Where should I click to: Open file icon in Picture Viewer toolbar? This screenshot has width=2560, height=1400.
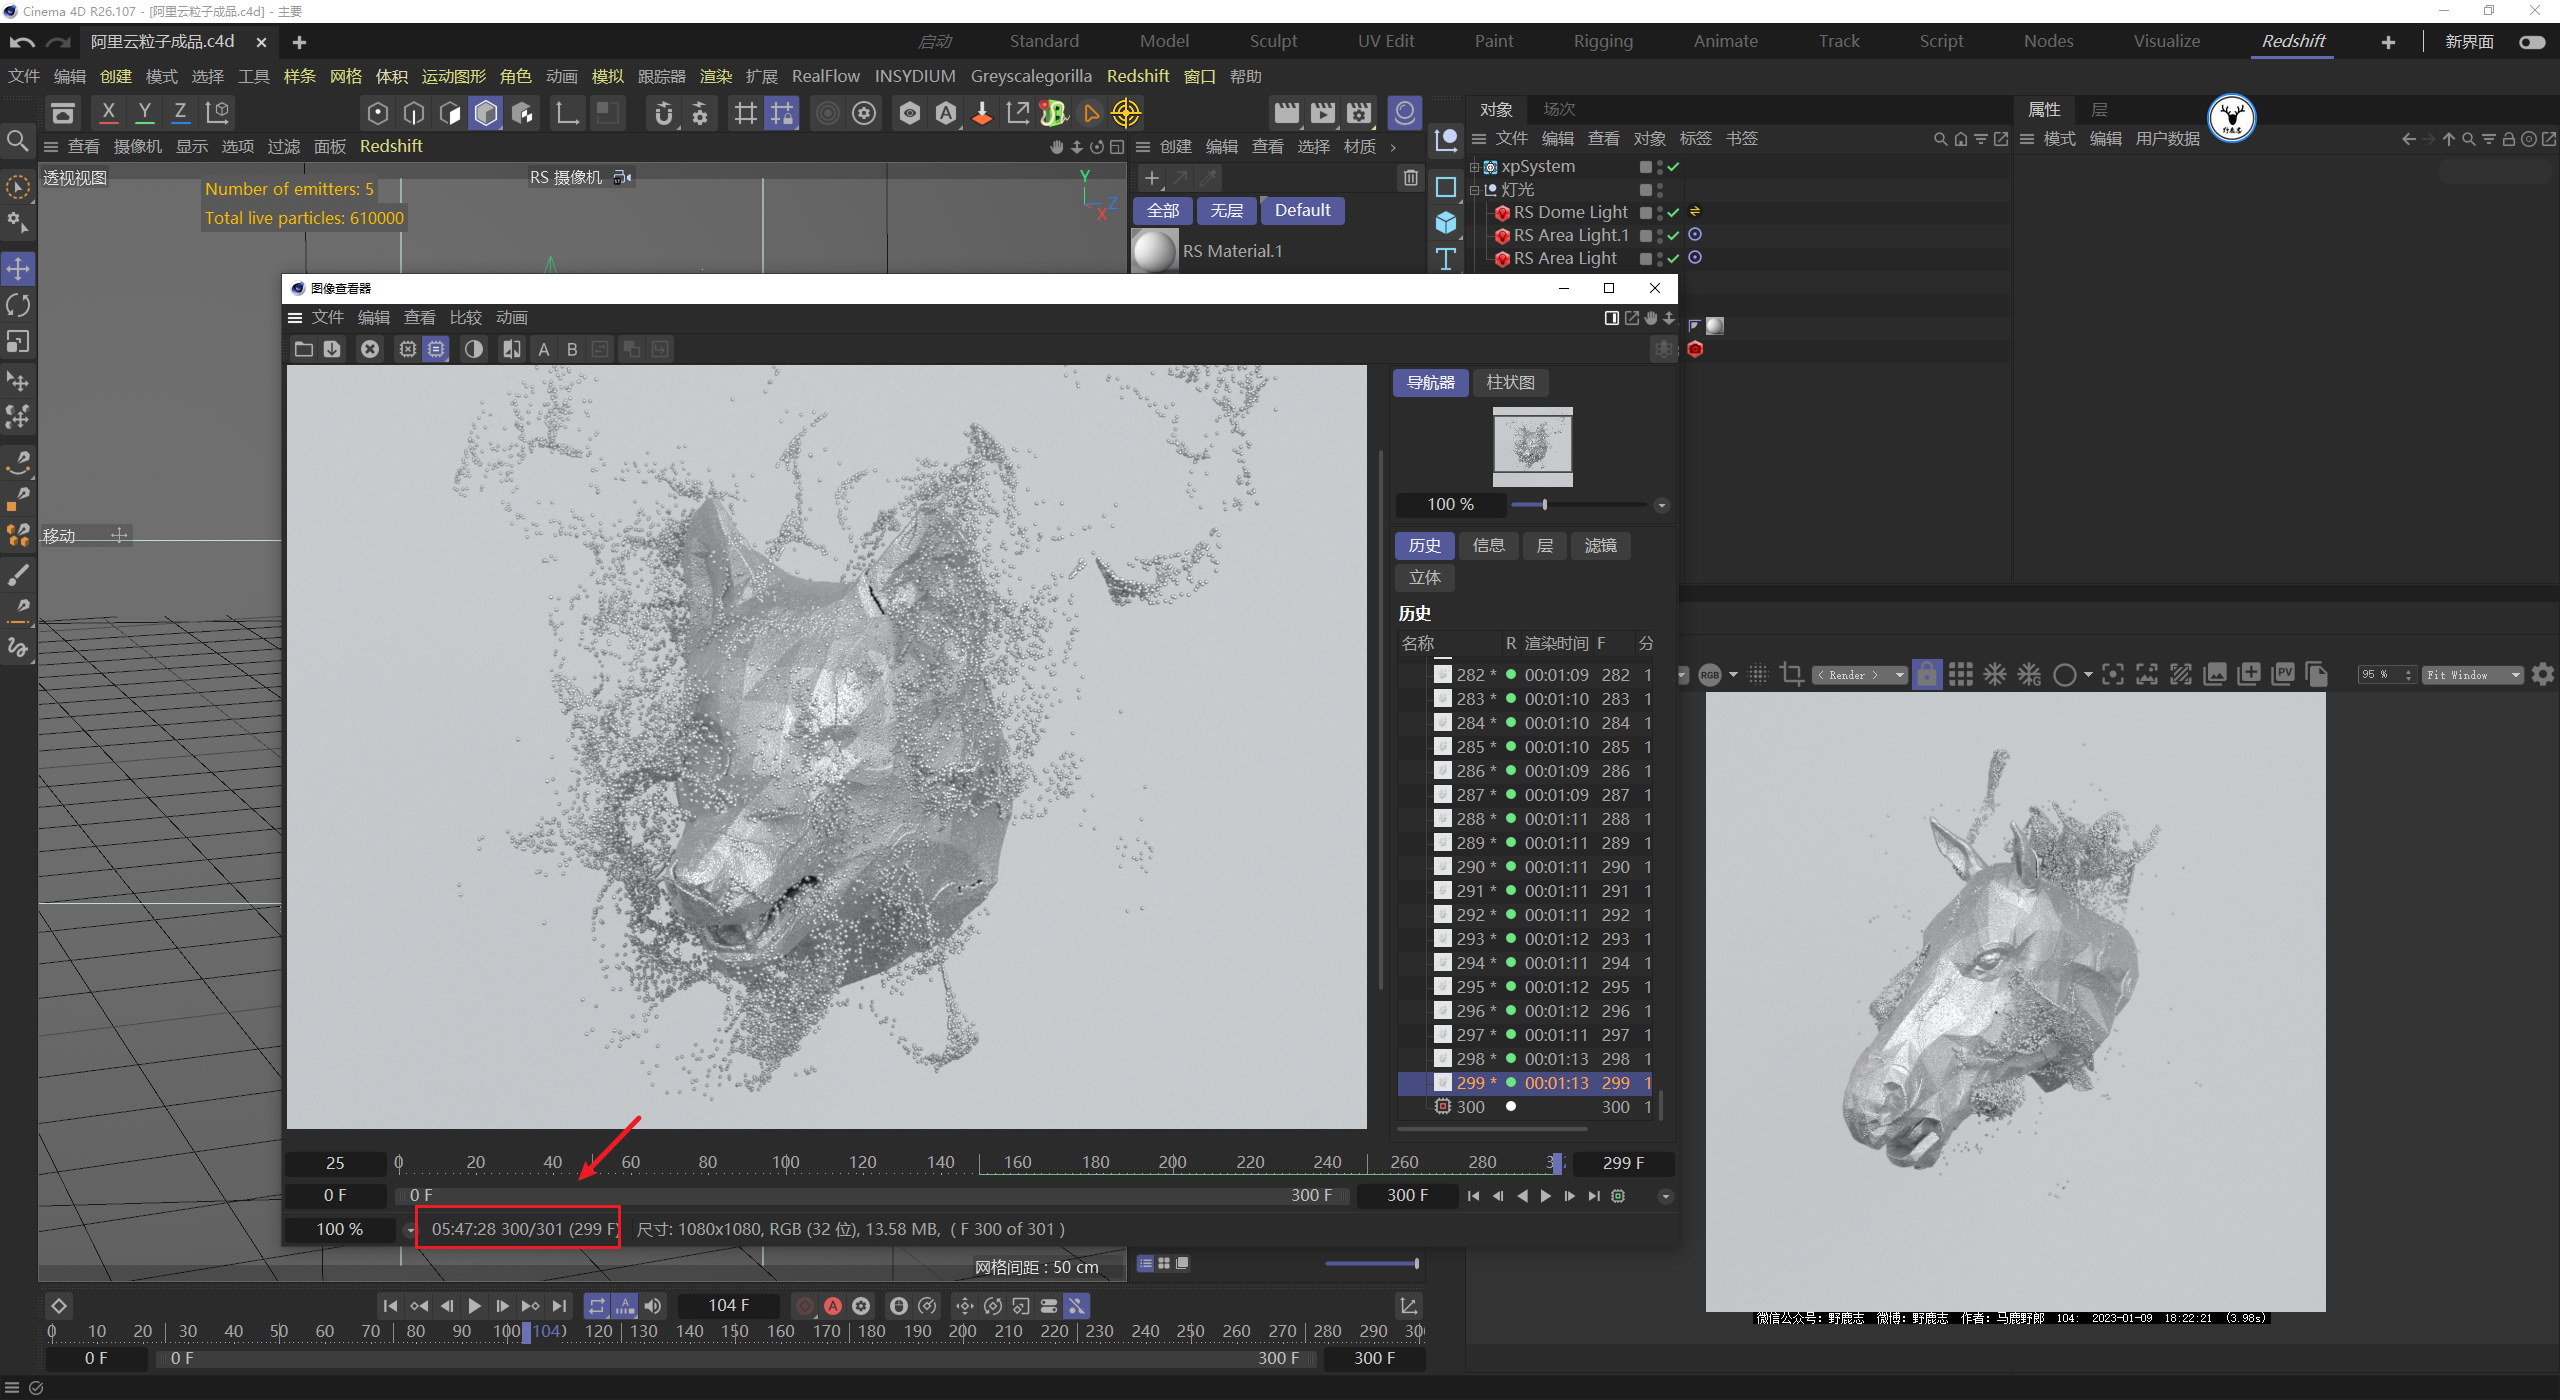click(304, 349)
